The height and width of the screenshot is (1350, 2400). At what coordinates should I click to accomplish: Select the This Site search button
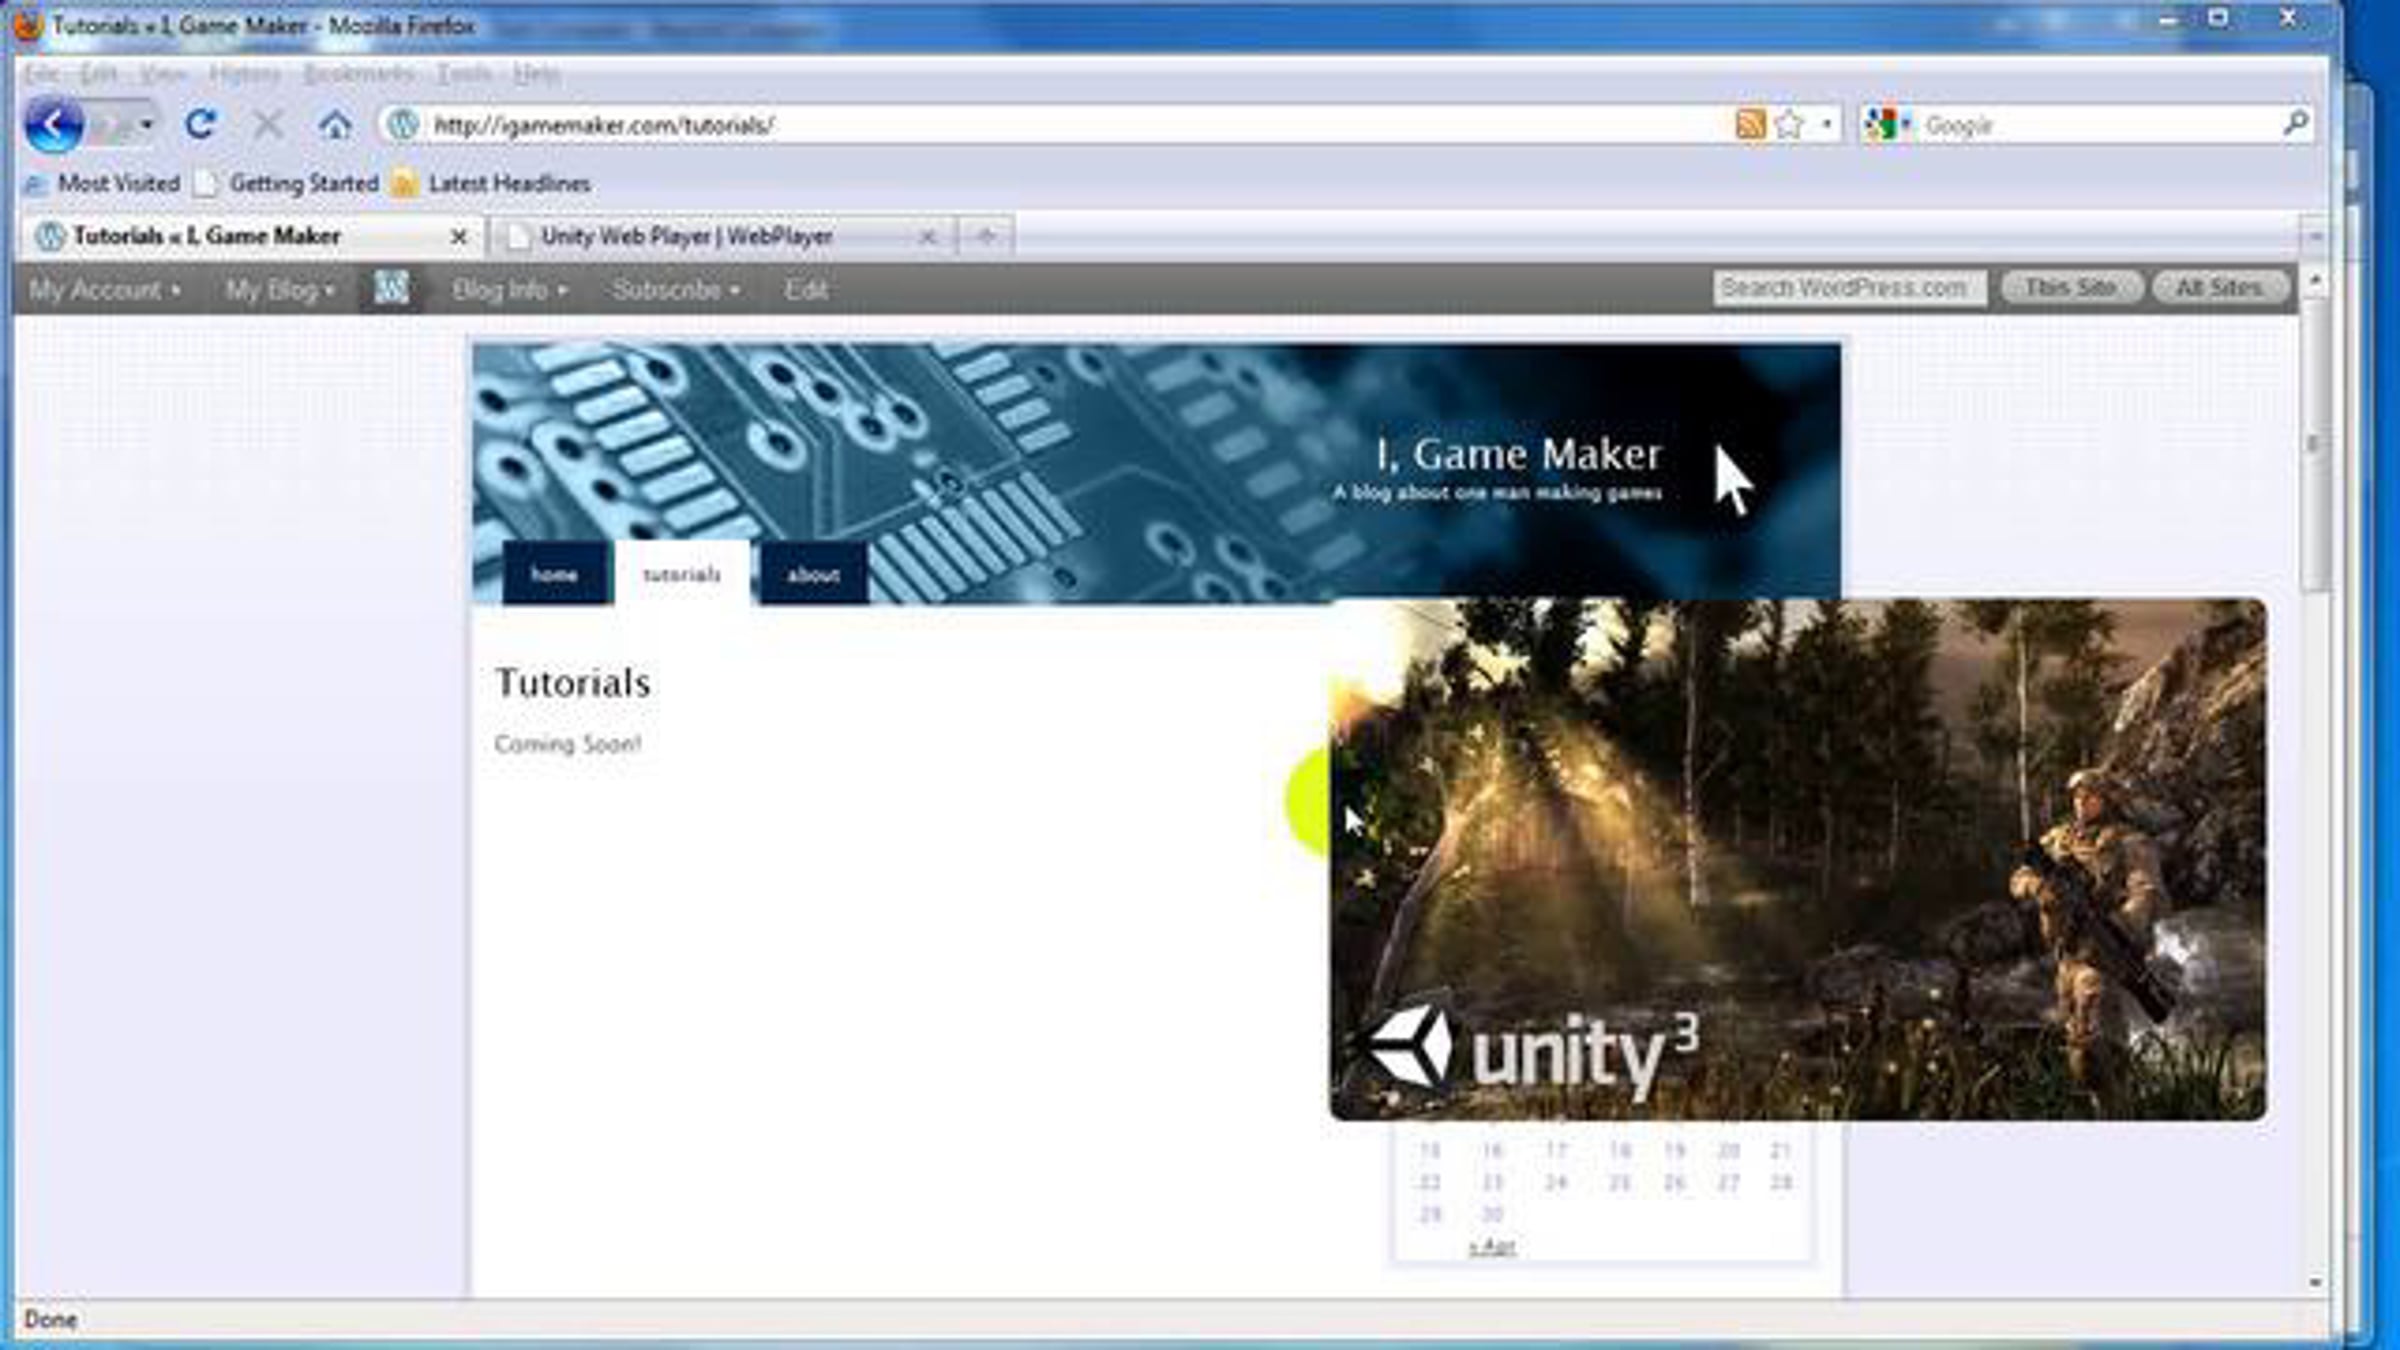pyautogui.click(x=2070, y=288)
